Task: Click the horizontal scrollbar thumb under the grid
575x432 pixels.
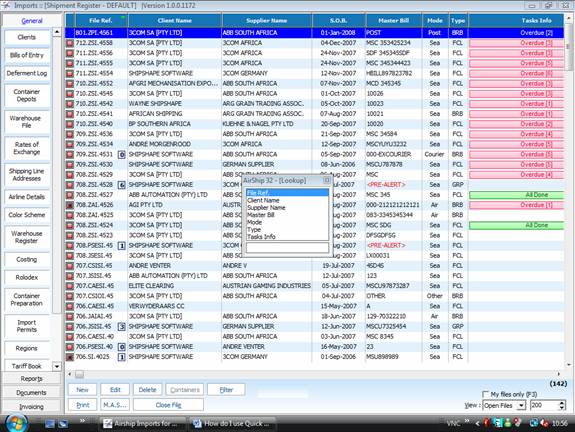Action: (79, 374)
